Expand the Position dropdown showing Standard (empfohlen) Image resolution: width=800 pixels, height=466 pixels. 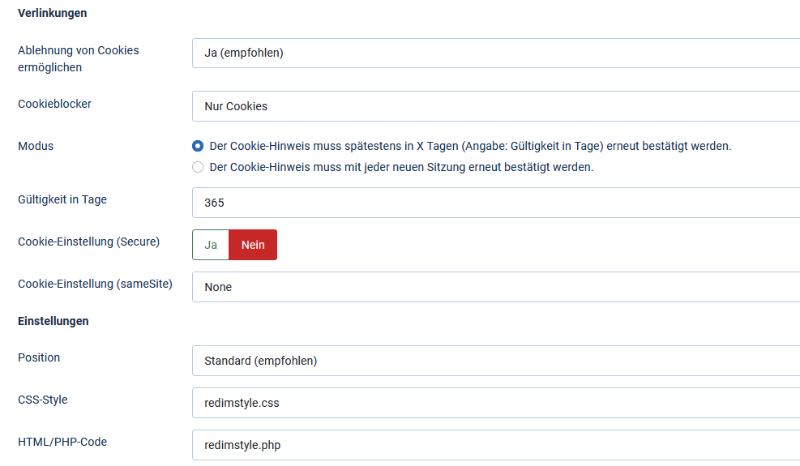pos(495,360)
